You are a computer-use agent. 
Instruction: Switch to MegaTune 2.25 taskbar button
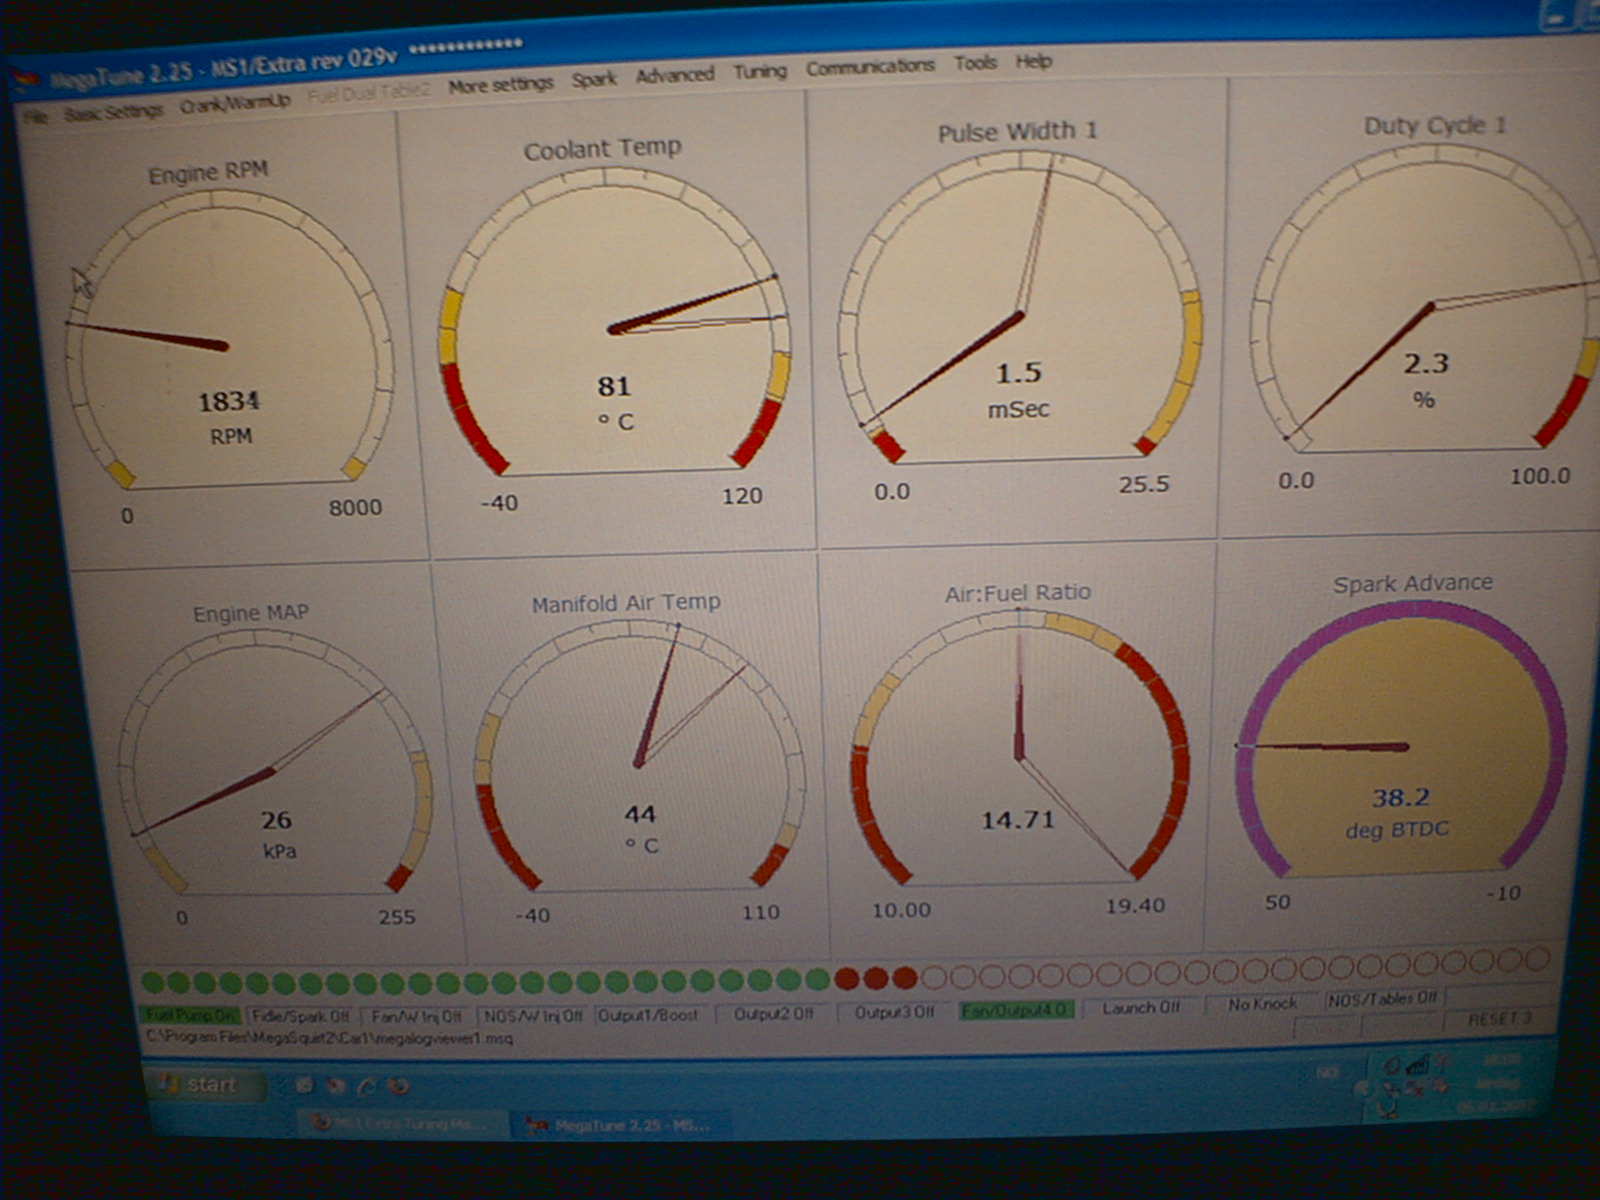(620, 1125)
